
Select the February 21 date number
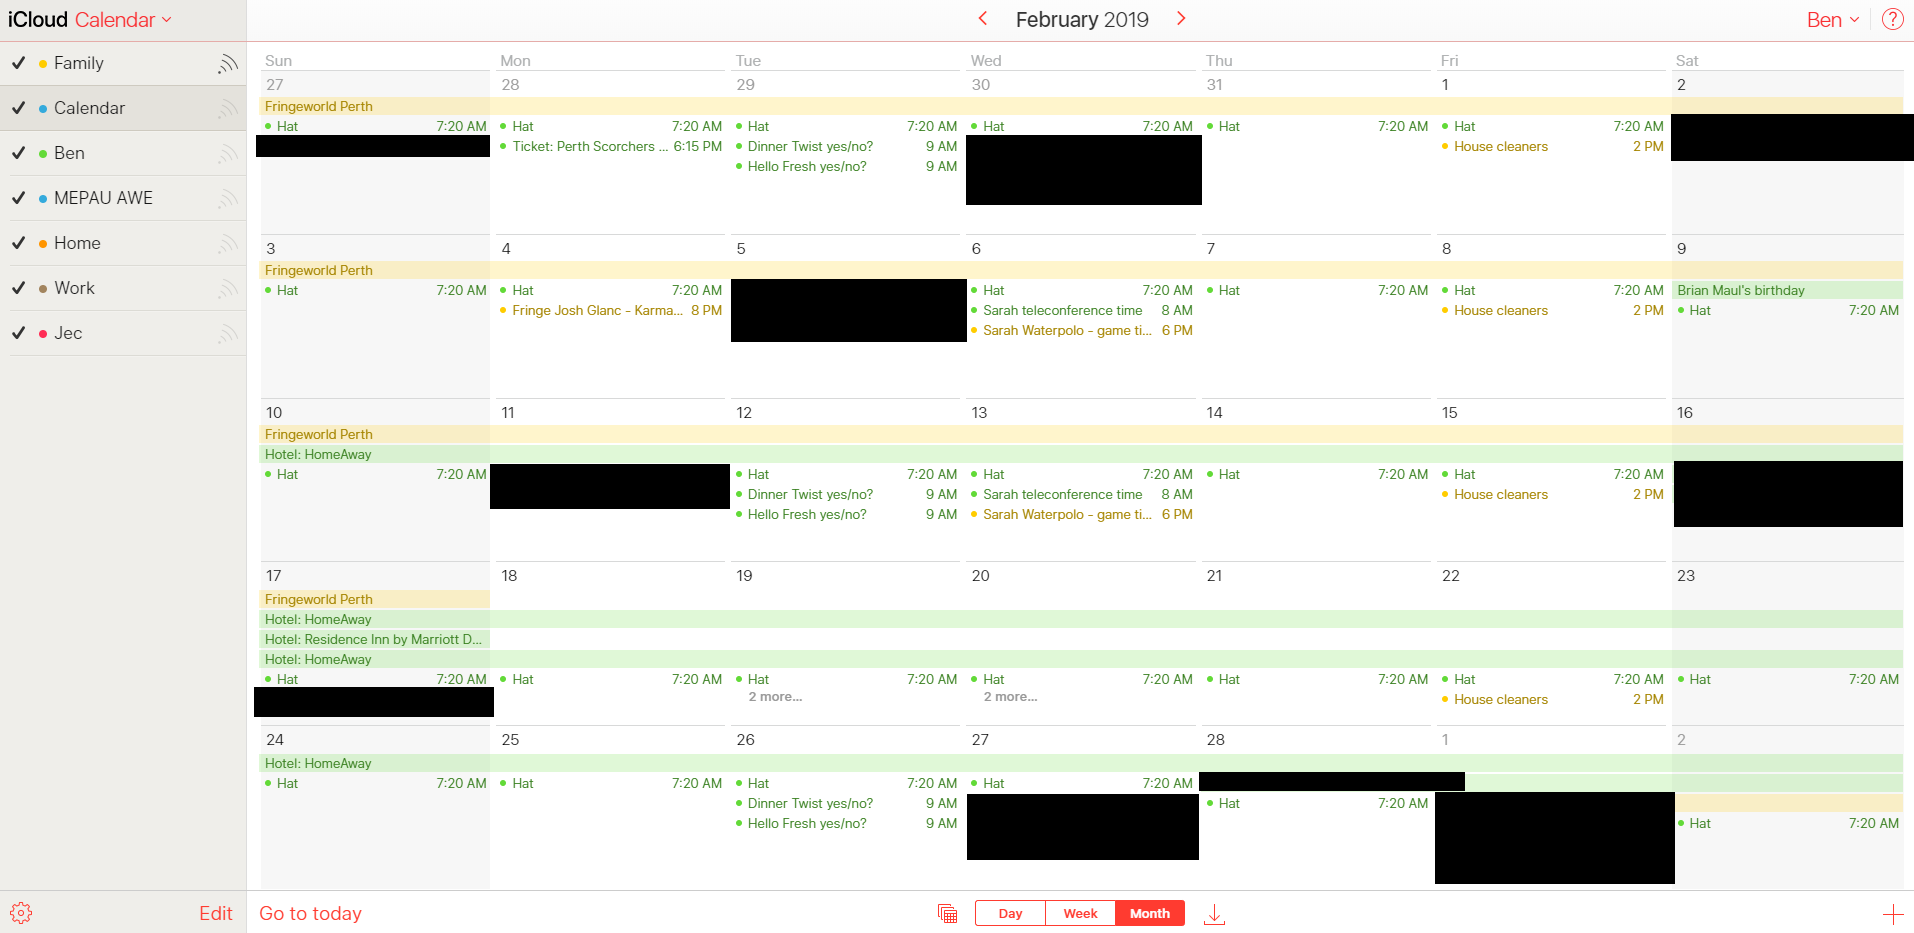[1214, 575]
